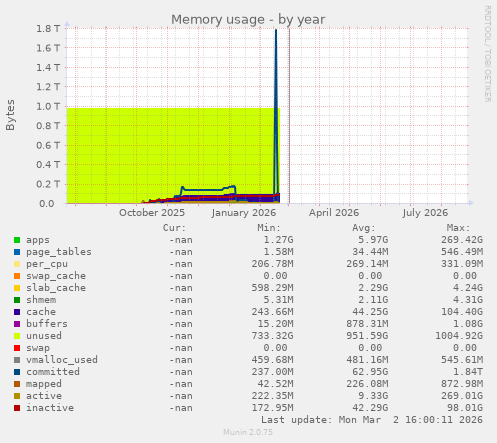497x443 pixels.
Task: Select the 'committed' legend label
Action: pyautogui.click(x=53, y=372)
